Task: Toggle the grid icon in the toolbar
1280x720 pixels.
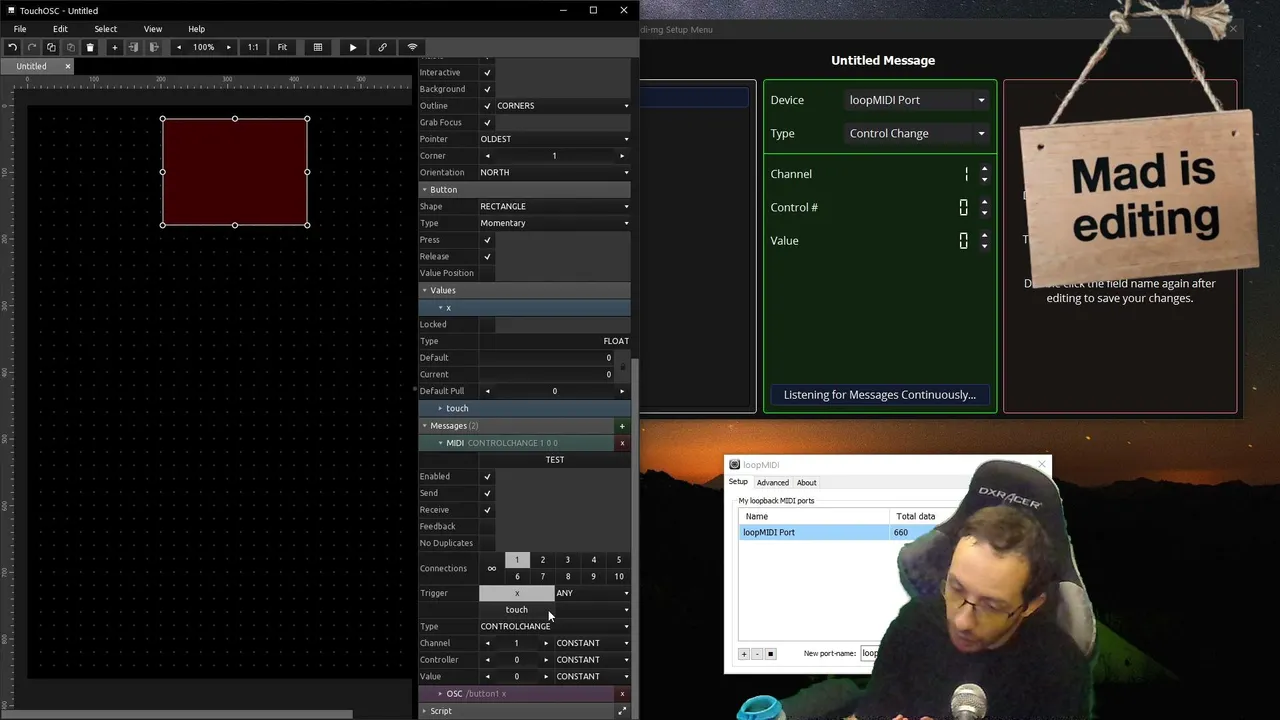Action: pos(318,47)
